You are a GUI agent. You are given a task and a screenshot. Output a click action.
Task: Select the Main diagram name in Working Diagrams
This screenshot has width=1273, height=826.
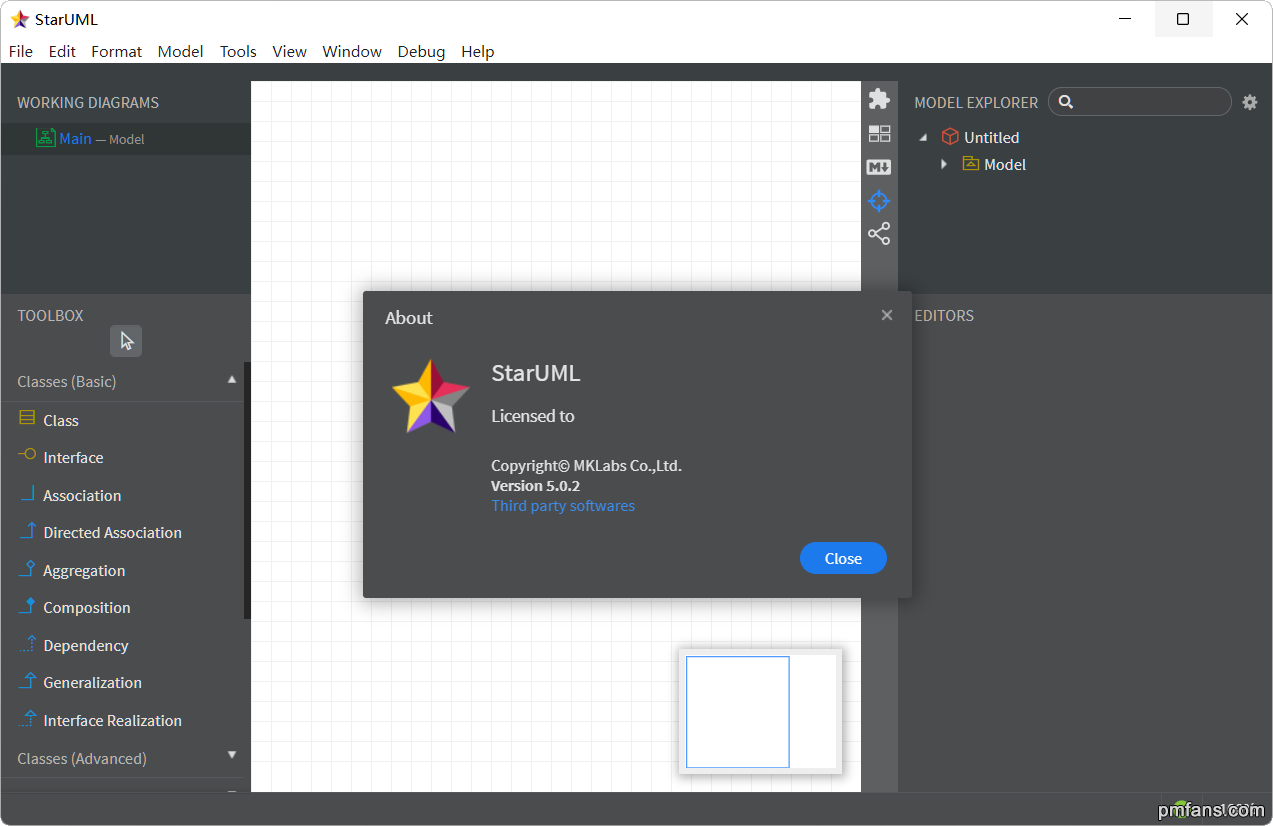75,139
